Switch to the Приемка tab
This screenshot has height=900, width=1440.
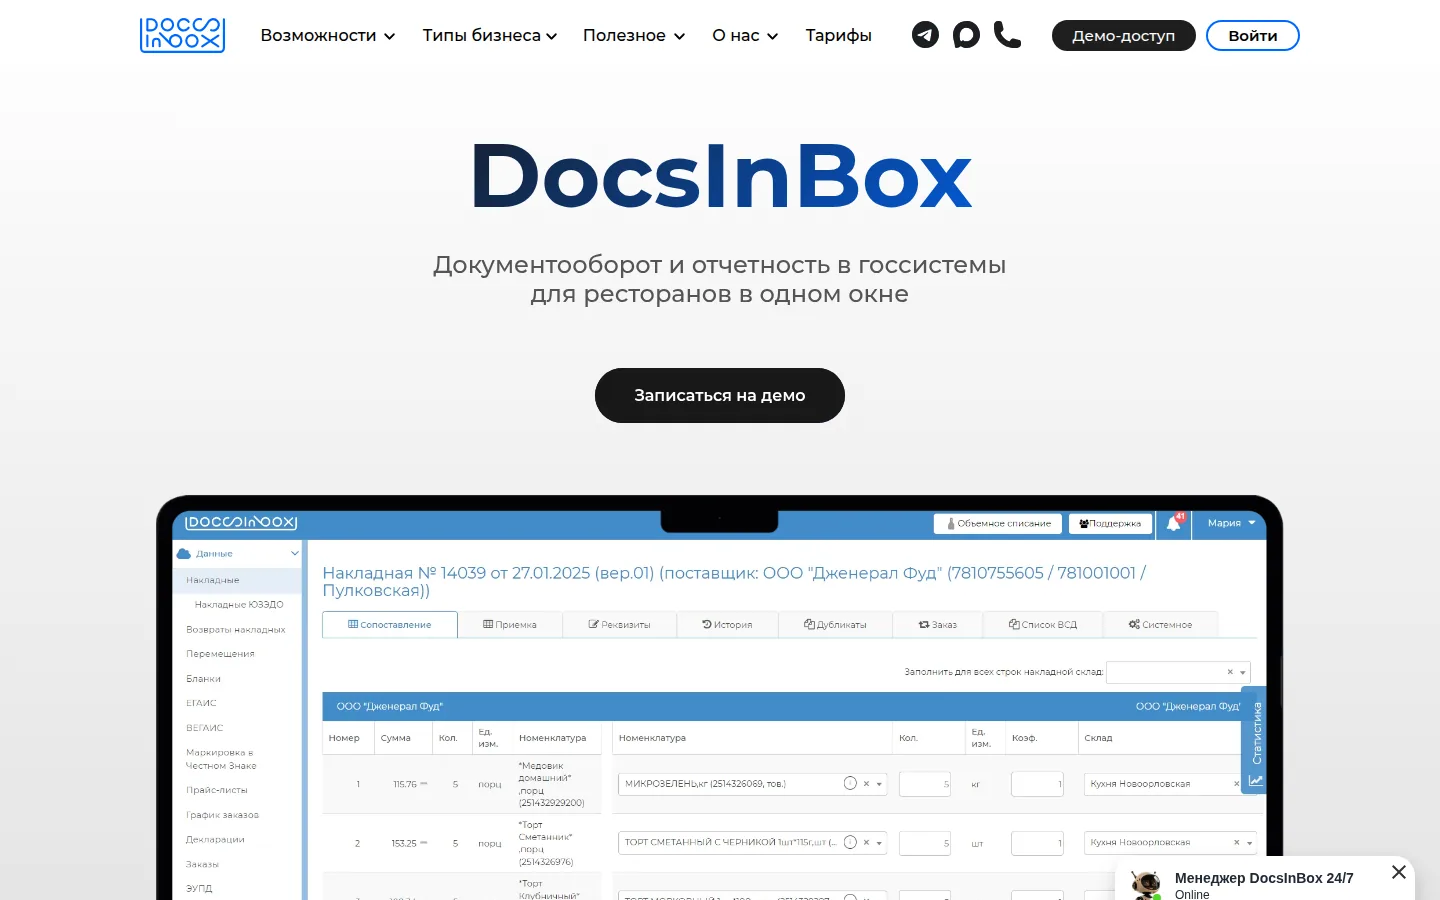510,624
